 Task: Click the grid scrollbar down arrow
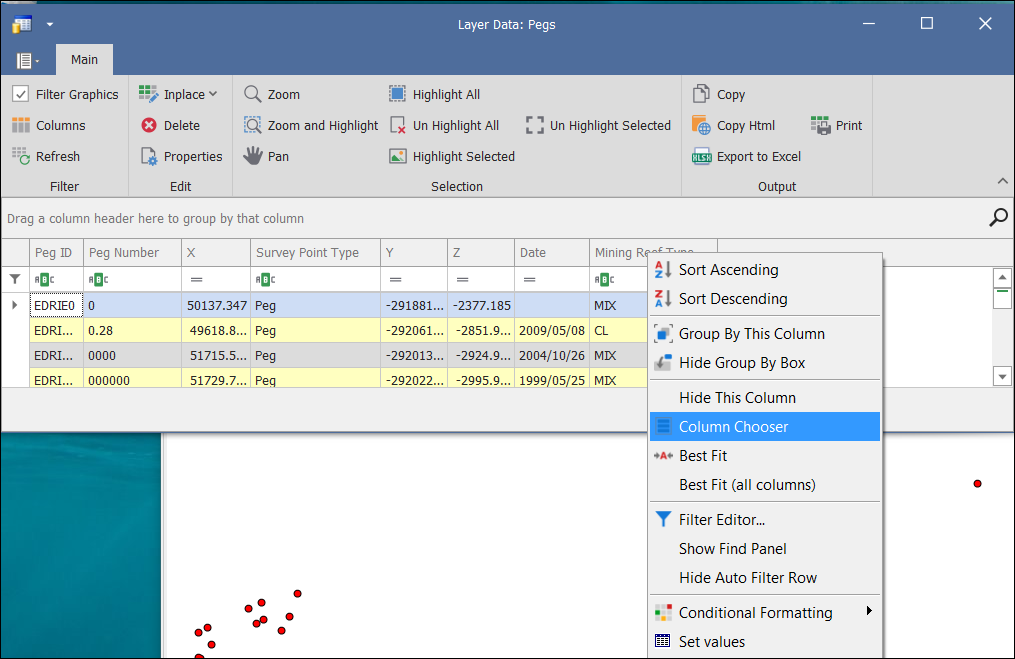[1002, 376]
